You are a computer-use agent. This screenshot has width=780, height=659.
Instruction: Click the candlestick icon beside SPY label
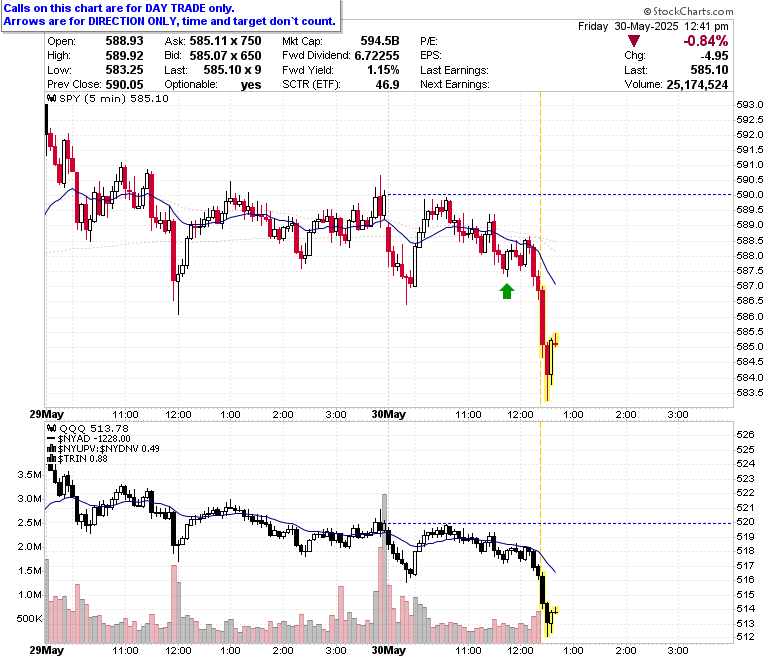click(51, 98)
